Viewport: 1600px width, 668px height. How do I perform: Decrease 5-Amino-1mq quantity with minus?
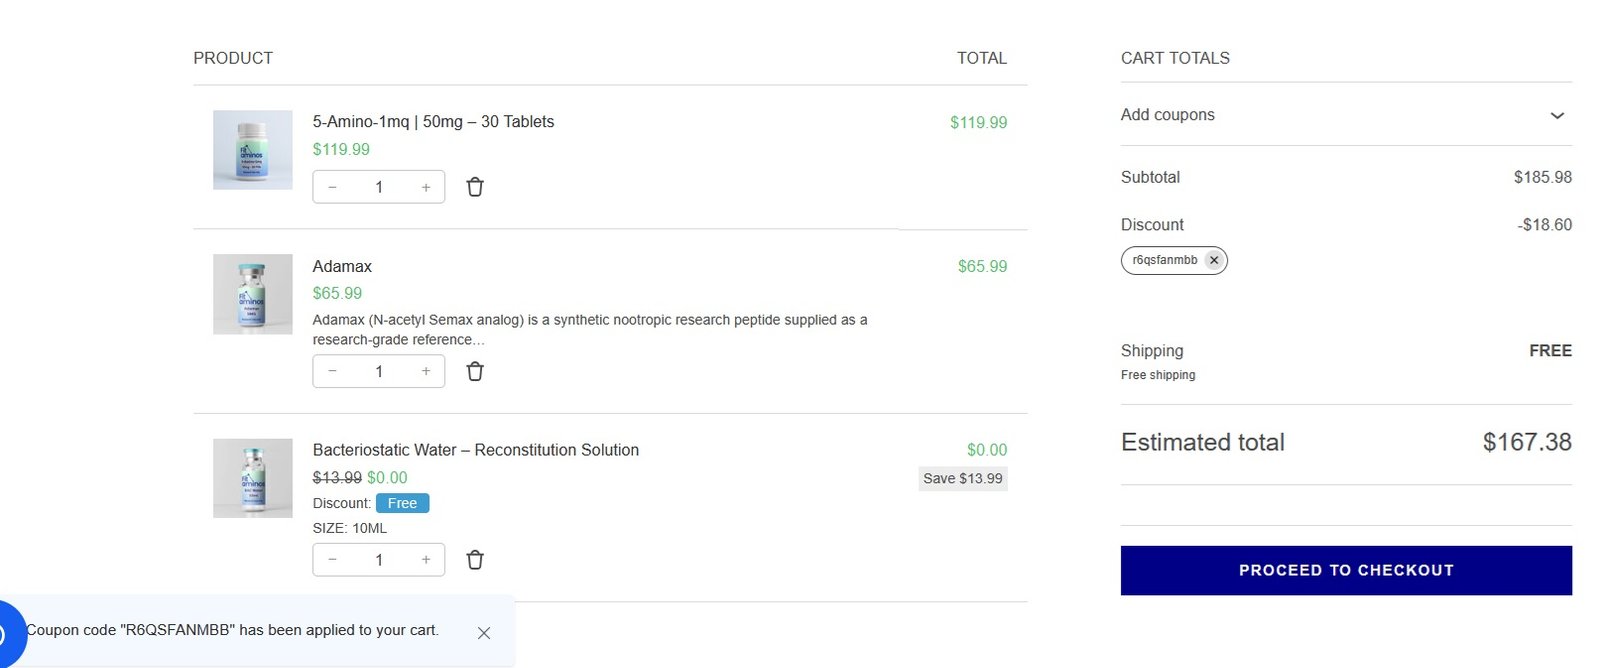pos(332,187)
